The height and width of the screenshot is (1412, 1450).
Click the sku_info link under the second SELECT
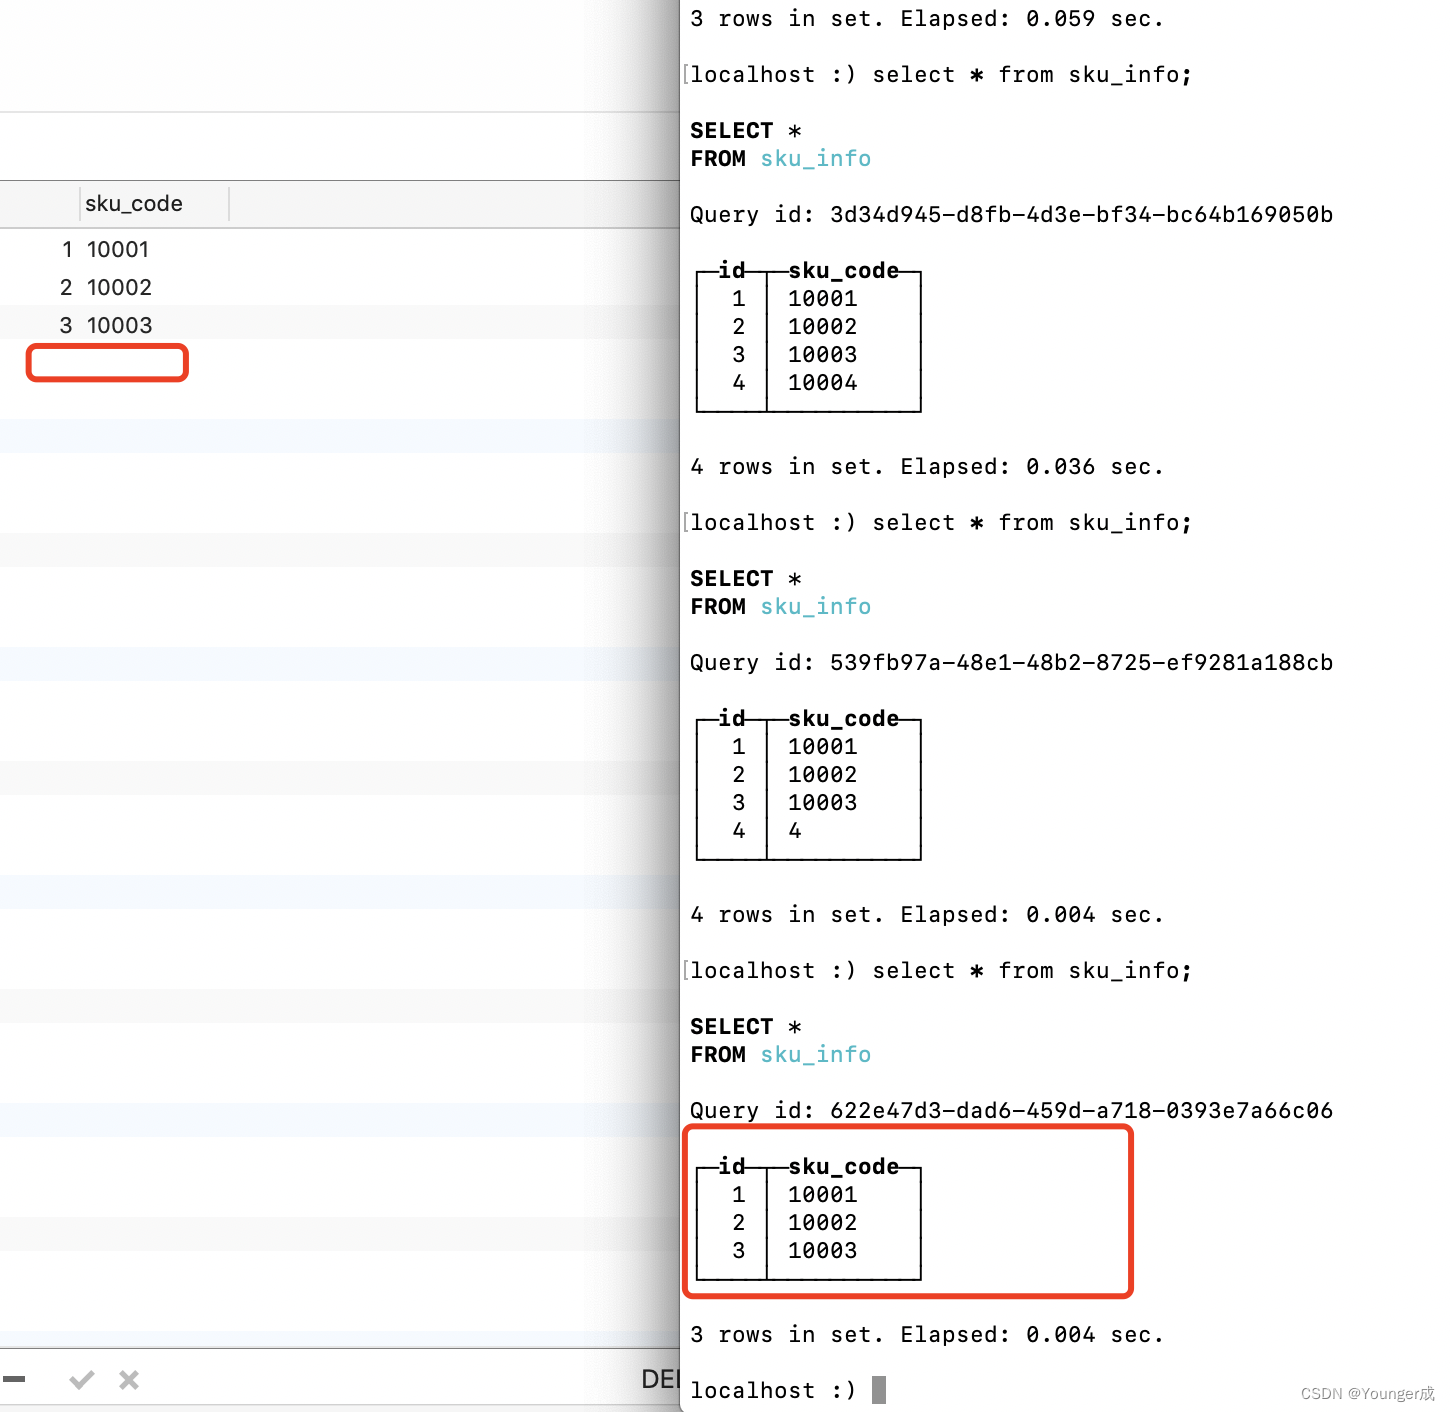815,606
